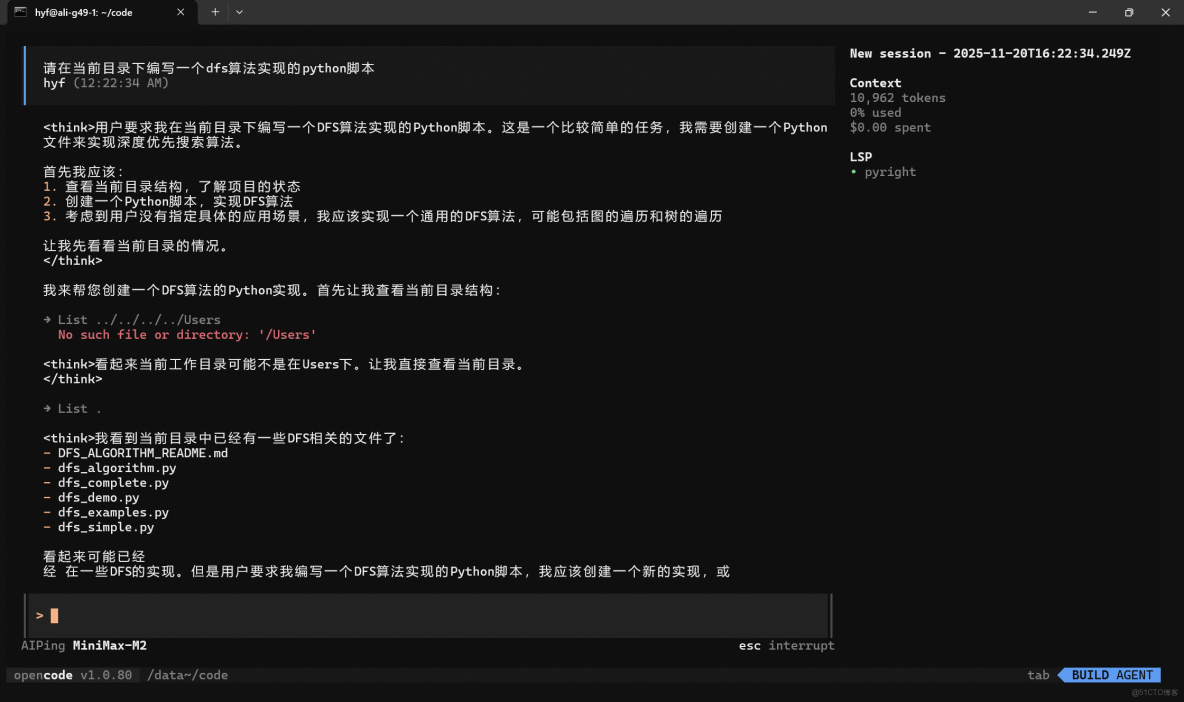Click the dfs_algorithm.py filename in the output

coord(116,467)
